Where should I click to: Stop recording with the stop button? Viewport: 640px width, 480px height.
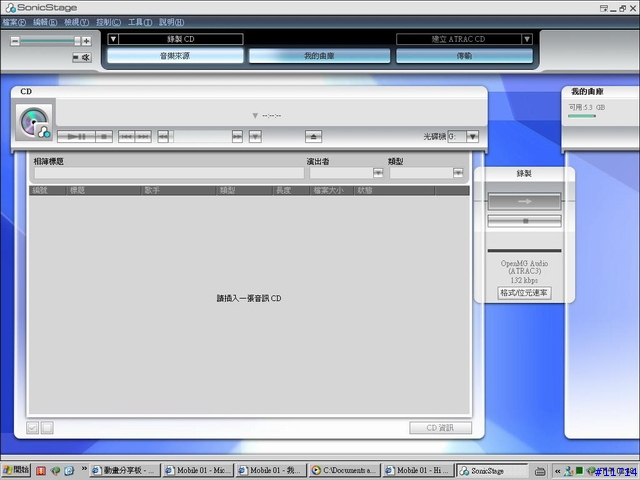[x=524, y=221]
